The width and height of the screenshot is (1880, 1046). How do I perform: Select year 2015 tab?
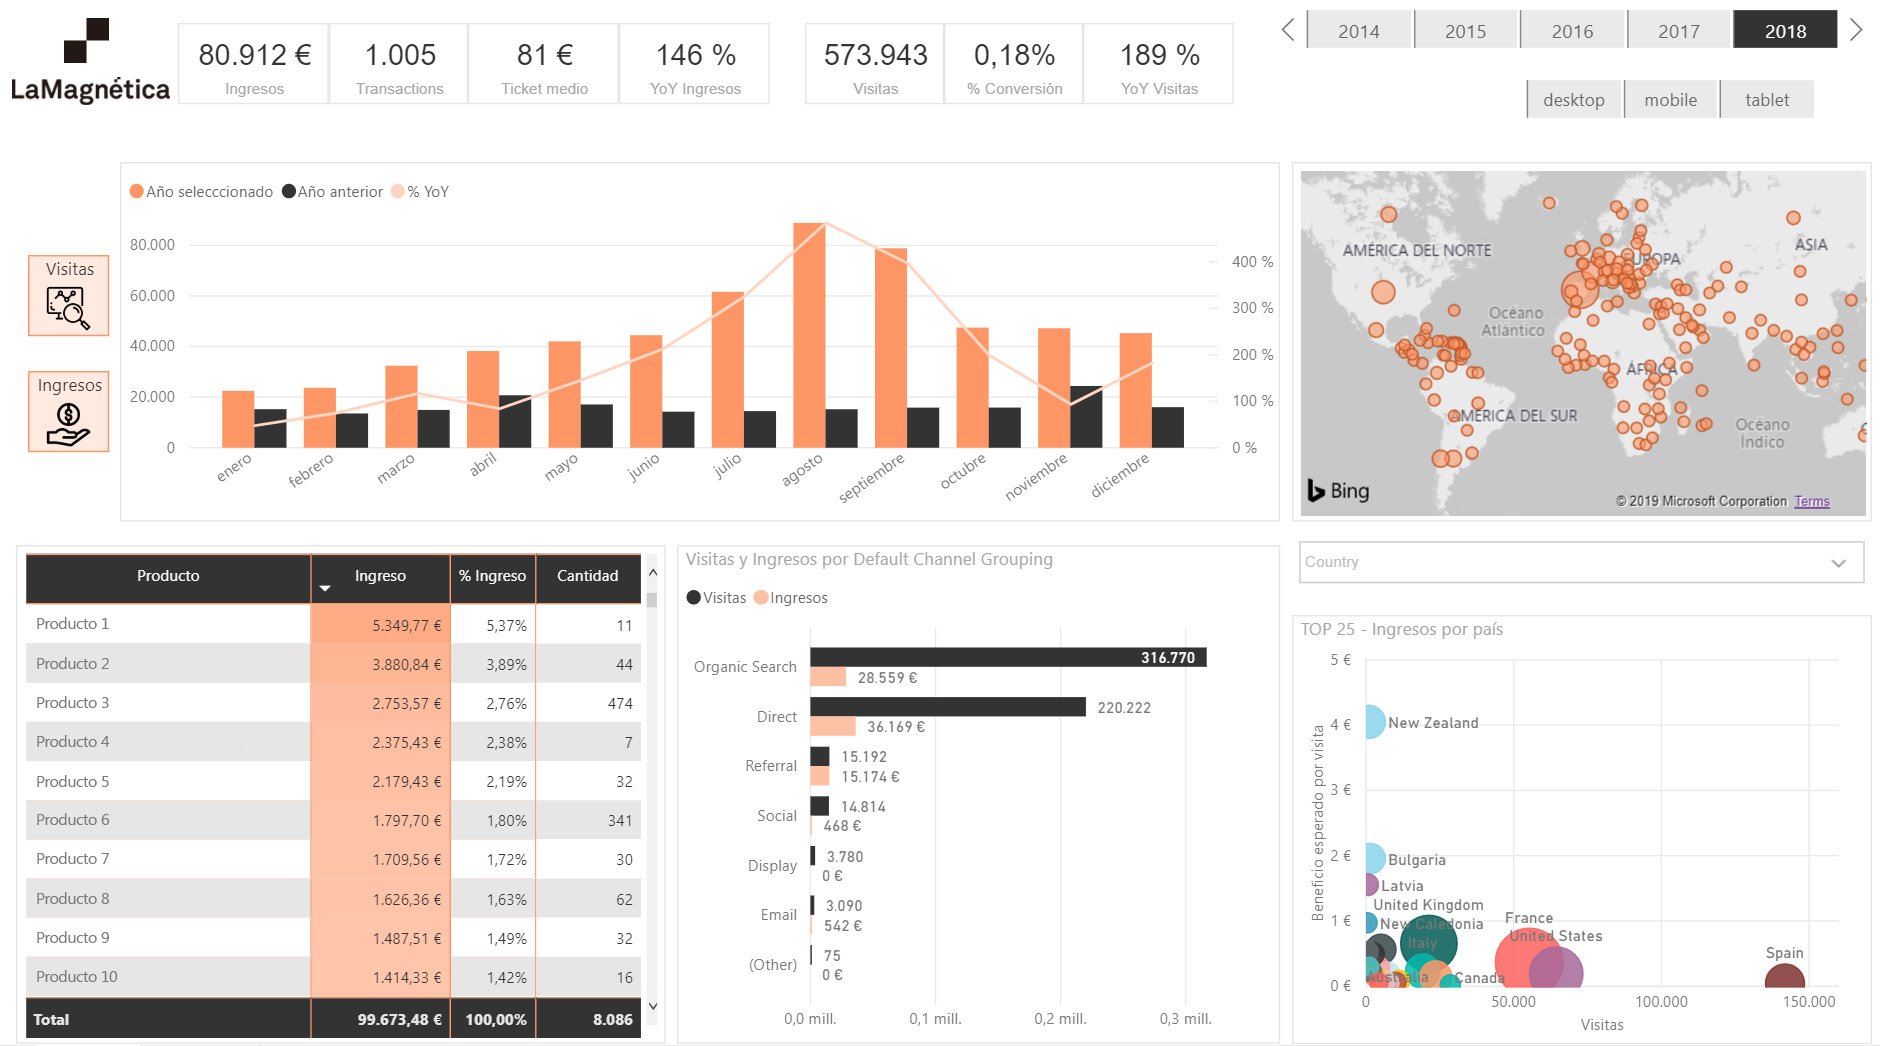click(1465, 30)
